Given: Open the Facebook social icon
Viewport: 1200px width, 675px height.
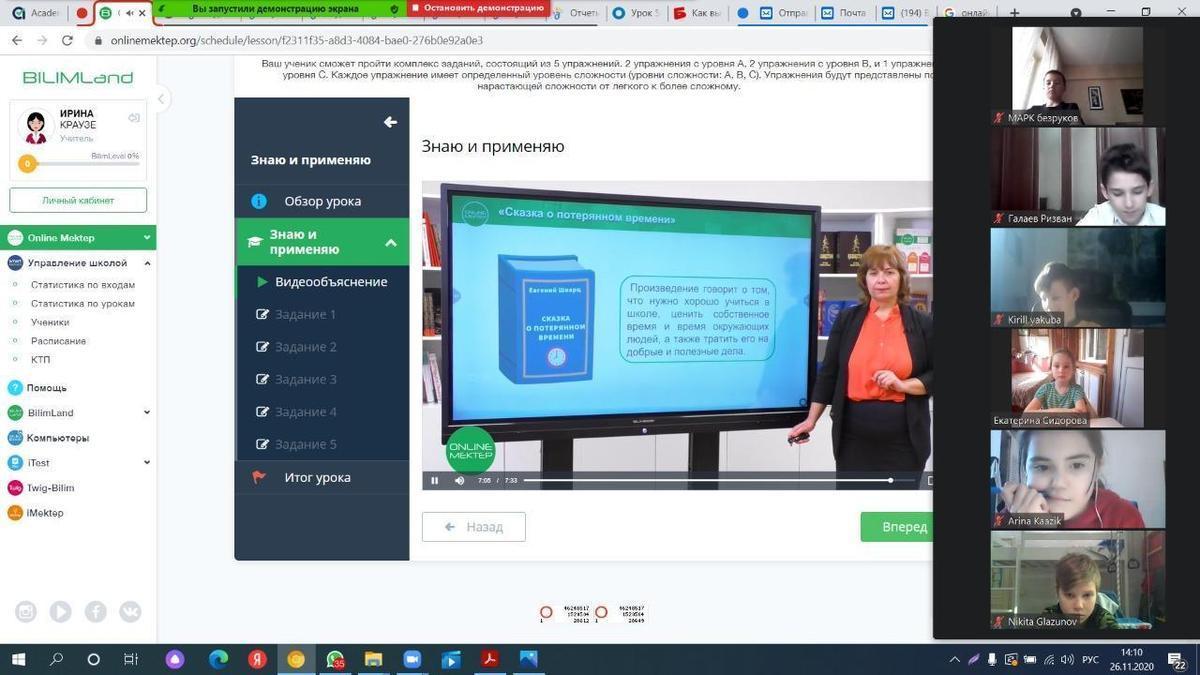Looking at the screenshot, I should pyautogui.click(x=96, y=612).
